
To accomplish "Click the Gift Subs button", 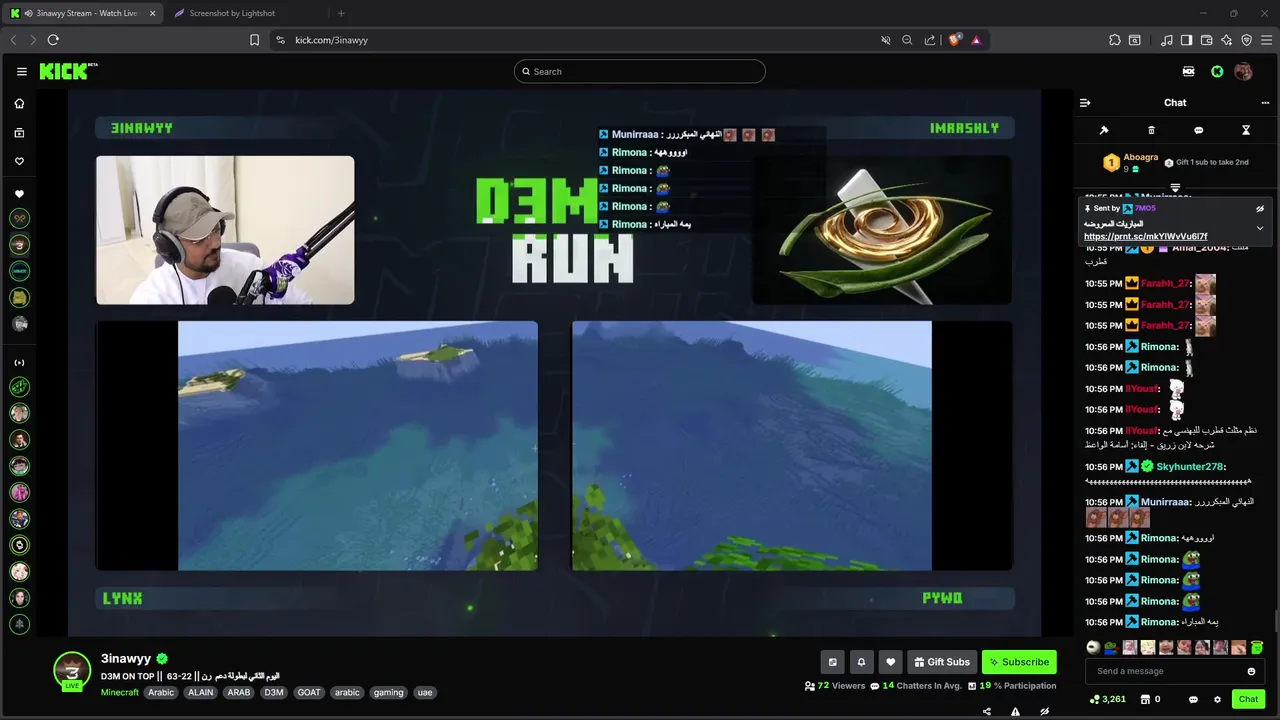I will pos(941,662).
